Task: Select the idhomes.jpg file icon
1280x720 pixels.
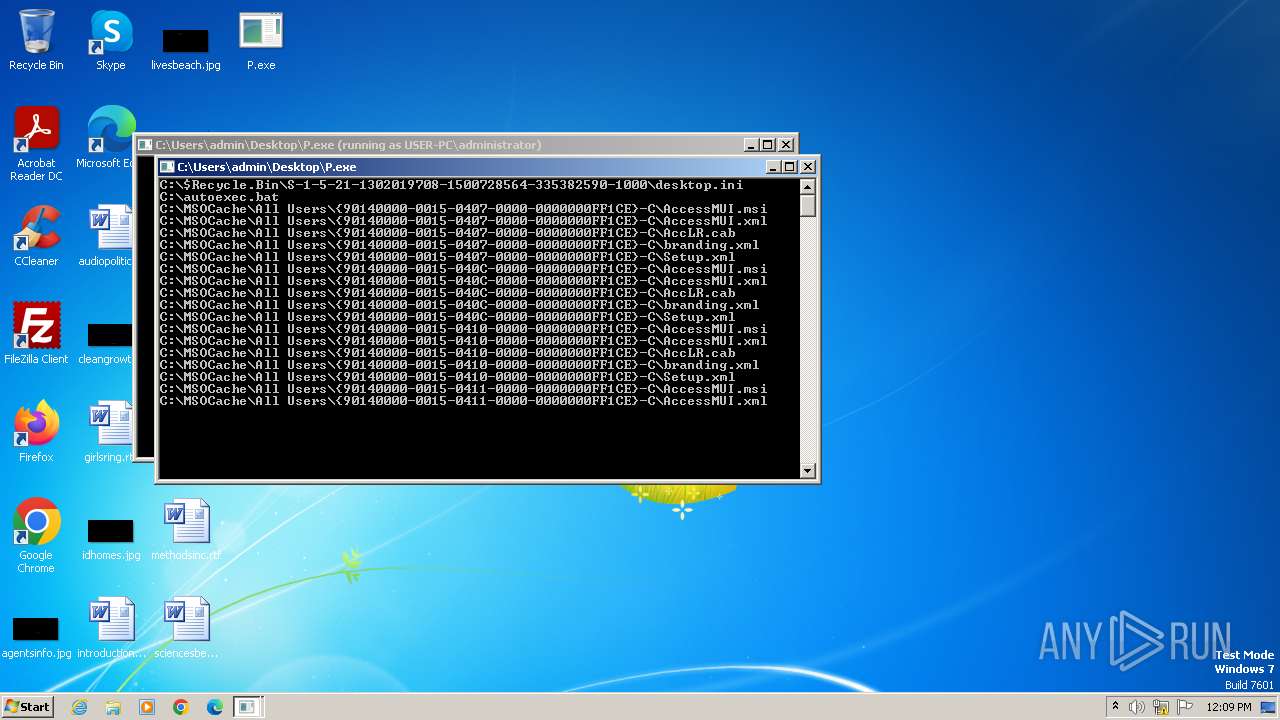Action: 110,538
